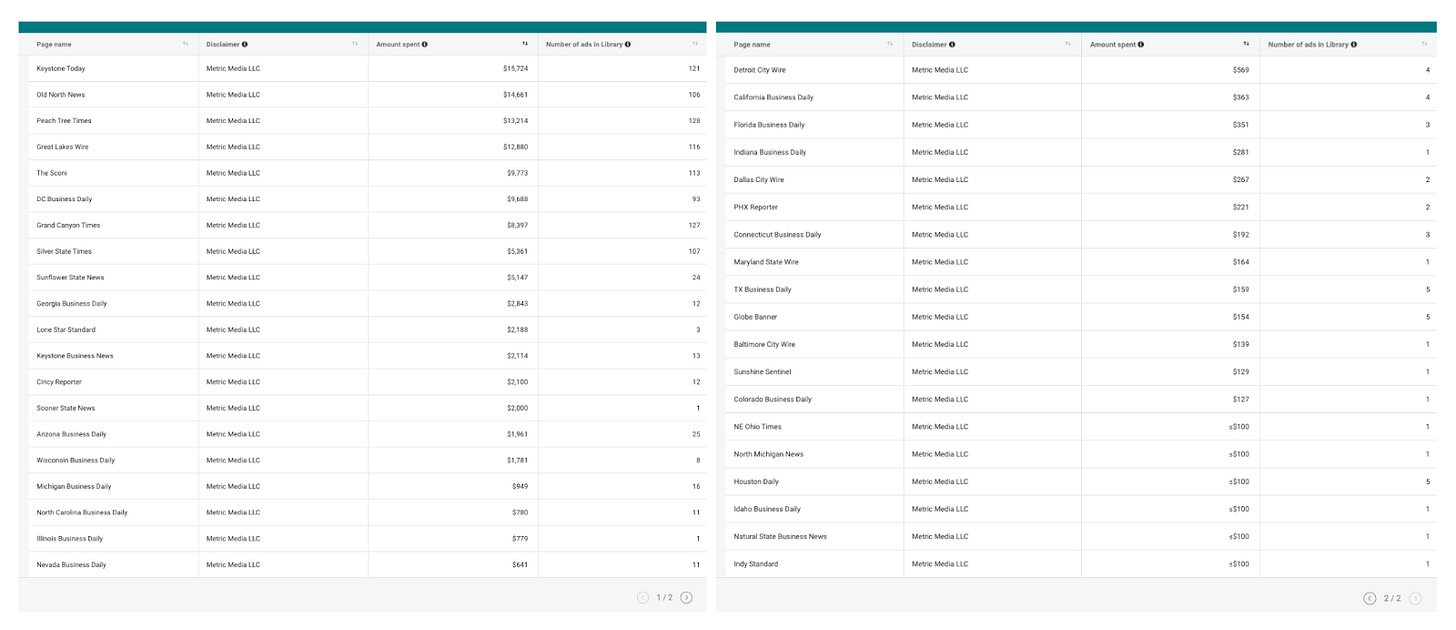Select Keystone Business News page name
Screen dimensions: 1456x630
pyautogui.click(x=75, y=356)
